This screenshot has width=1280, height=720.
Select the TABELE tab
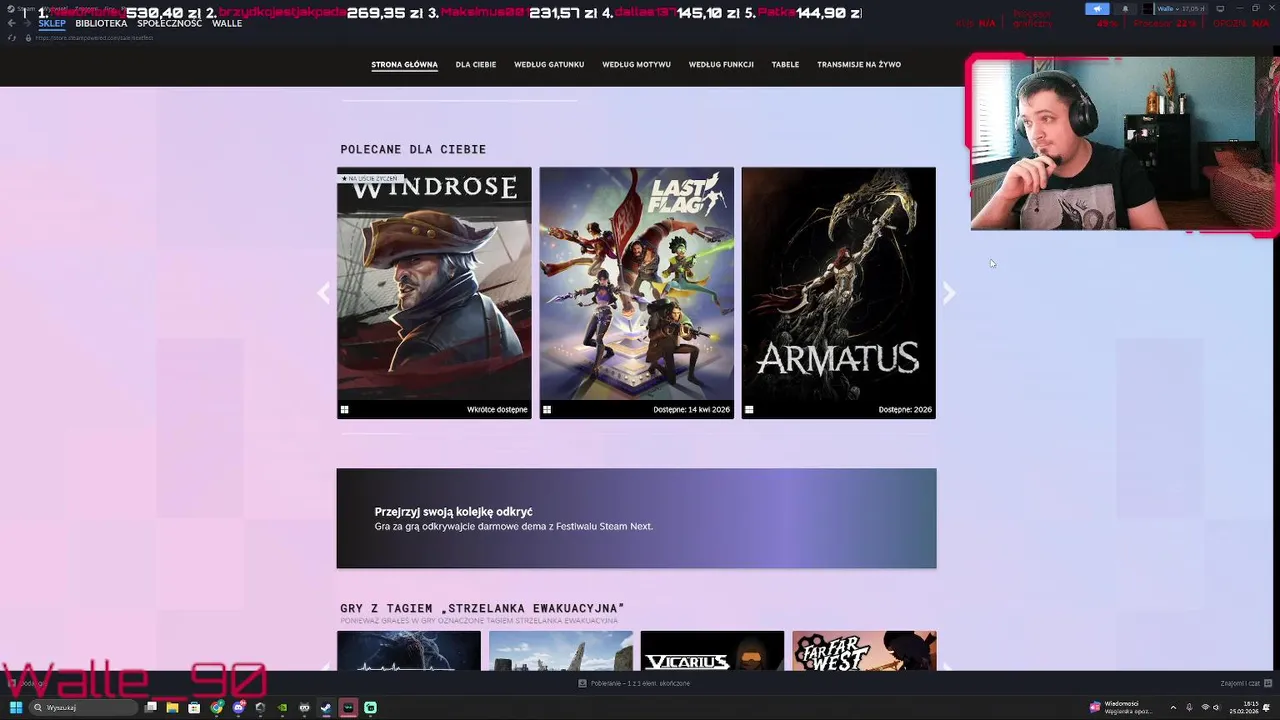point(785,65)
